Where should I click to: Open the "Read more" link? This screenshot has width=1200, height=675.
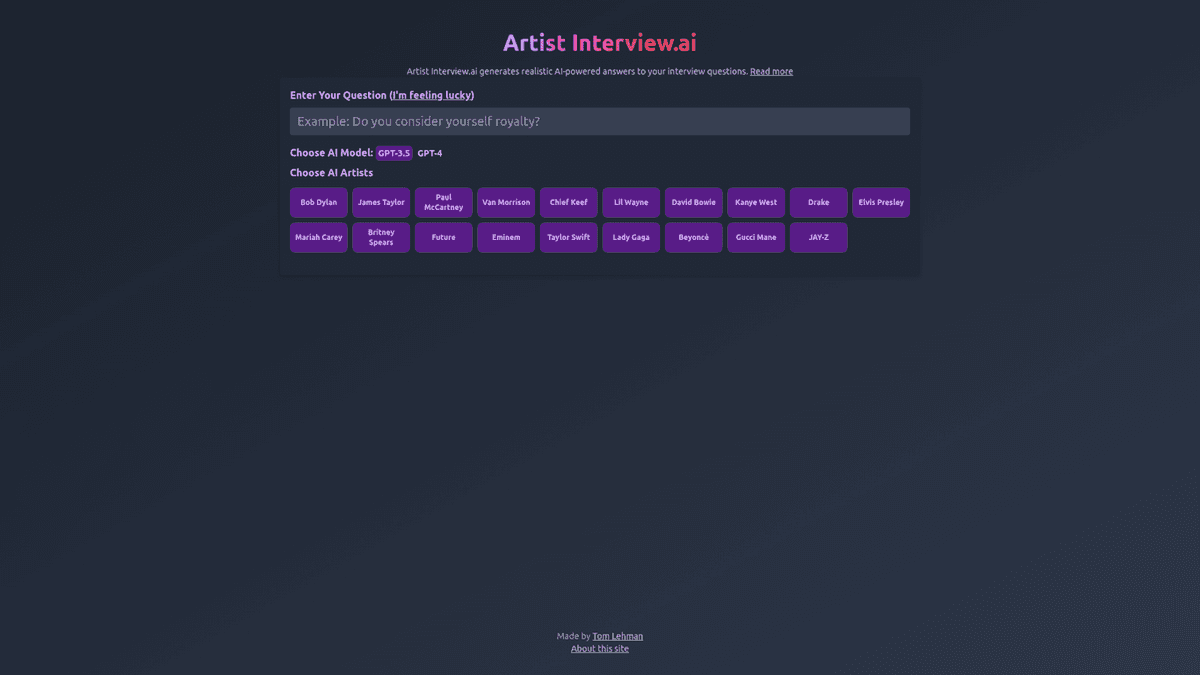tap(771, 71)
